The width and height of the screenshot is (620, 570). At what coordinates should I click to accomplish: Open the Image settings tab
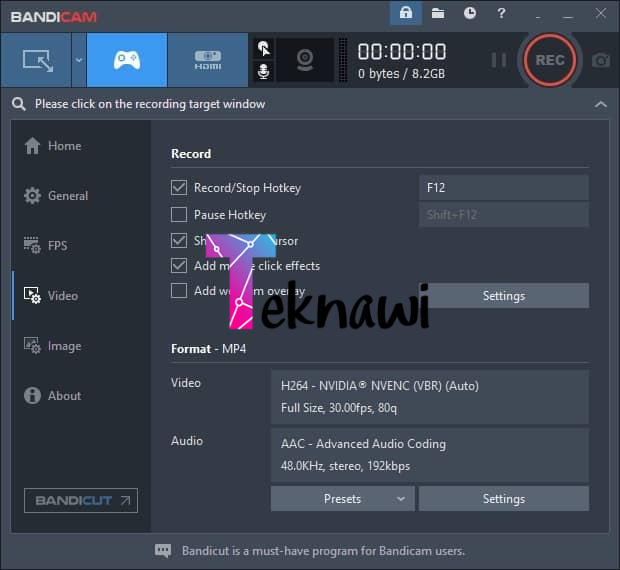tap(53, 346)
